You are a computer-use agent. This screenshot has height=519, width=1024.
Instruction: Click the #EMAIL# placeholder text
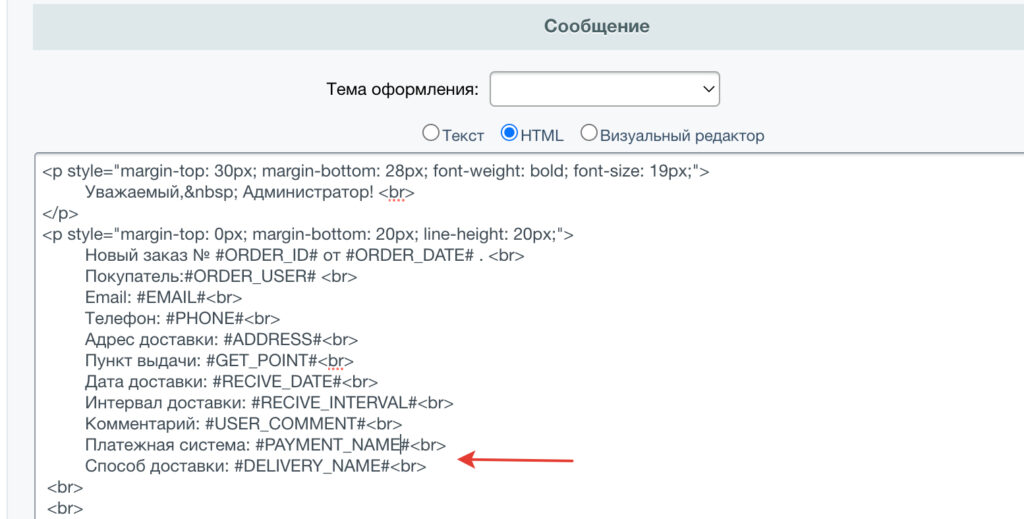click(x=171, y=297)
